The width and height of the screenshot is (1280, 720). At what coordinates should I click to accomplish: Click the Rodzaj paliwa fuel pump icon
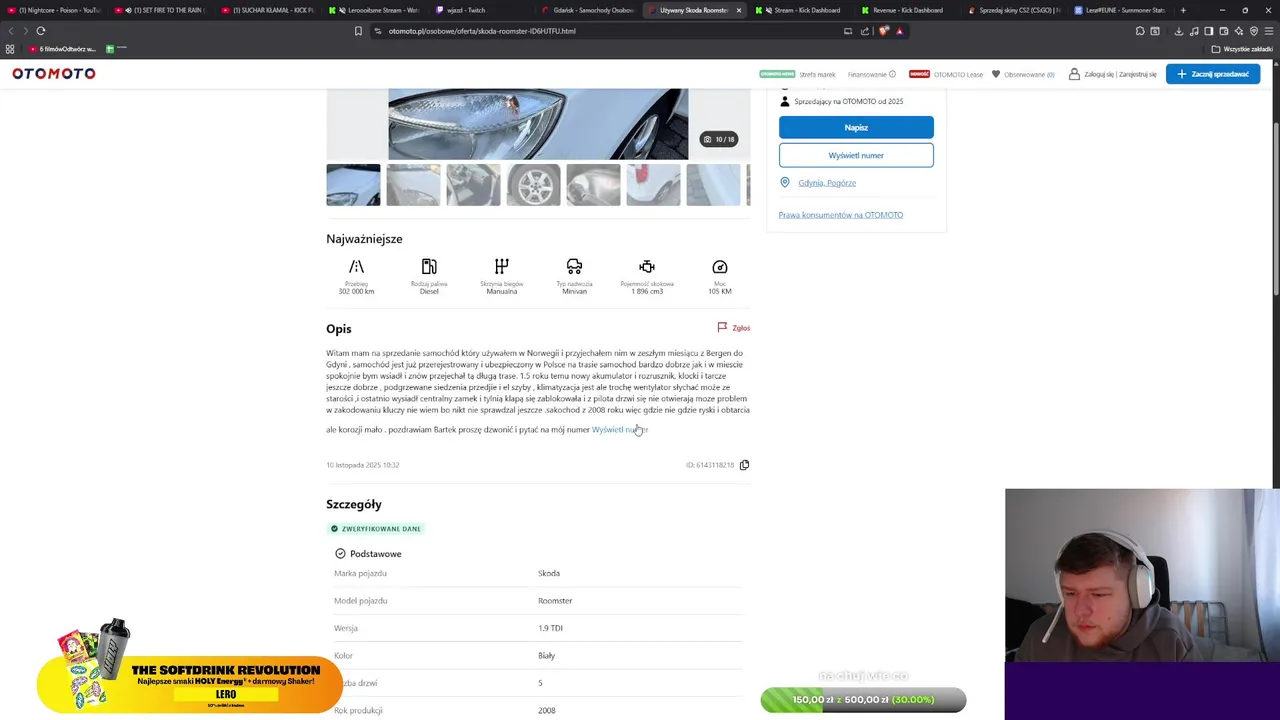[x=429, y=267]
